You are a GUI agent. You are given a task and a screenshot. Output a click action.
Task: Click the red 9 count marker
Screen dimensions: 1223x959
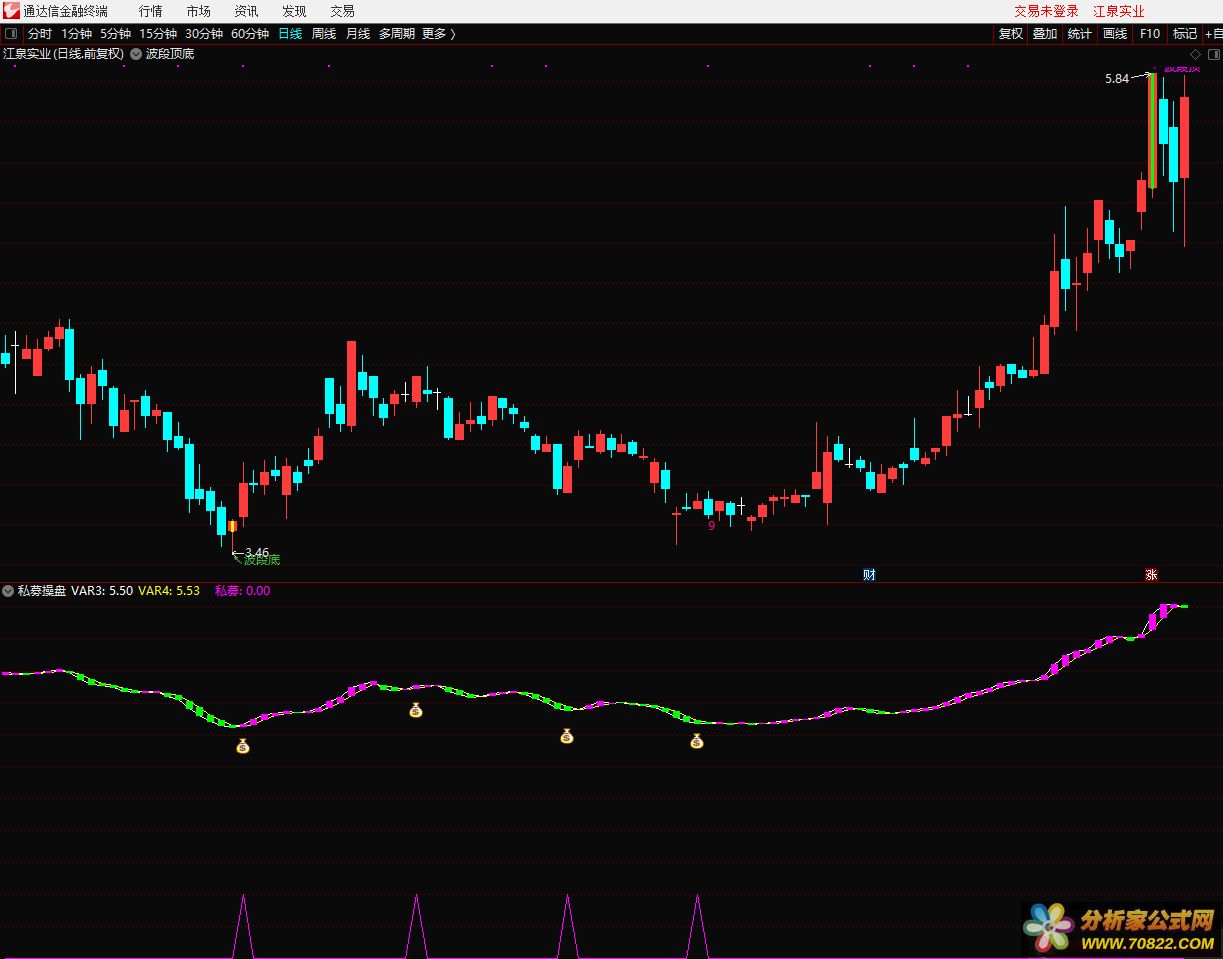(712, 525)
